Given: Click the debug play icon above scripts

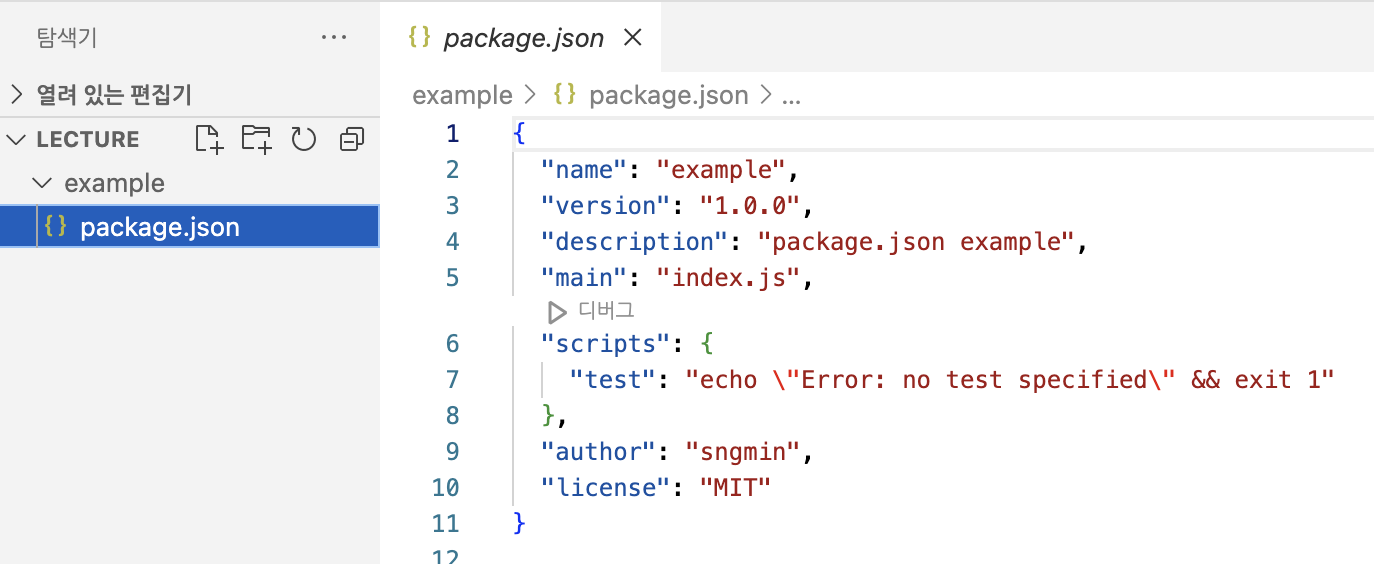Looking at the screenshot, I should tap(557, 312).
